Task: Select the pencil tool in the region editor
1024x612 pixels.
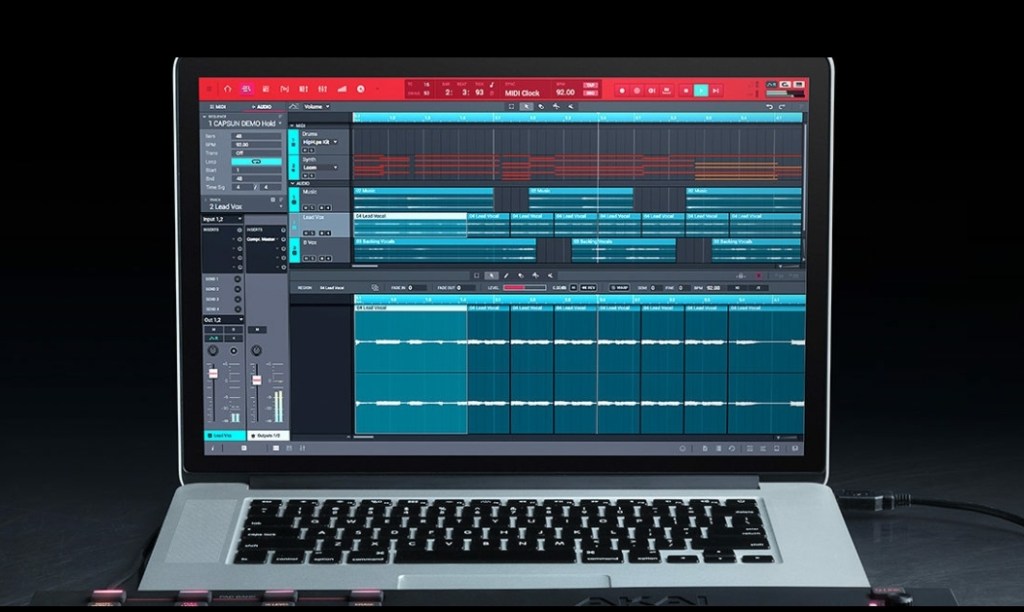Action: click(x=506, y=274)
